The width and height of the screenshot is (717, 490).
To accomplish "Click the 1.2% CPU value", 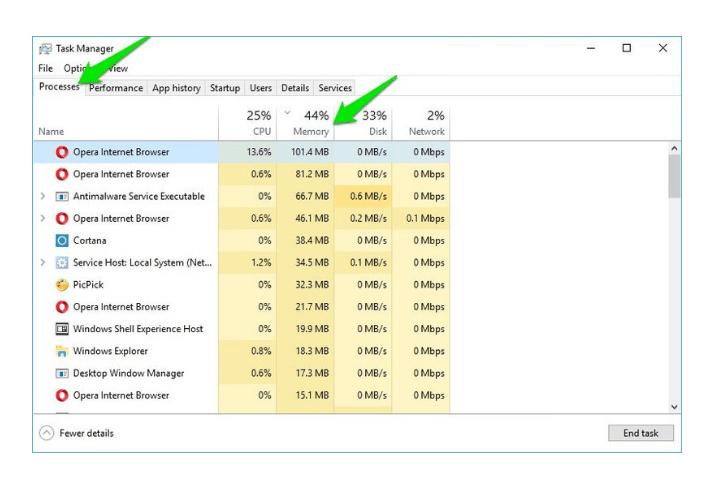I will 261,262.
